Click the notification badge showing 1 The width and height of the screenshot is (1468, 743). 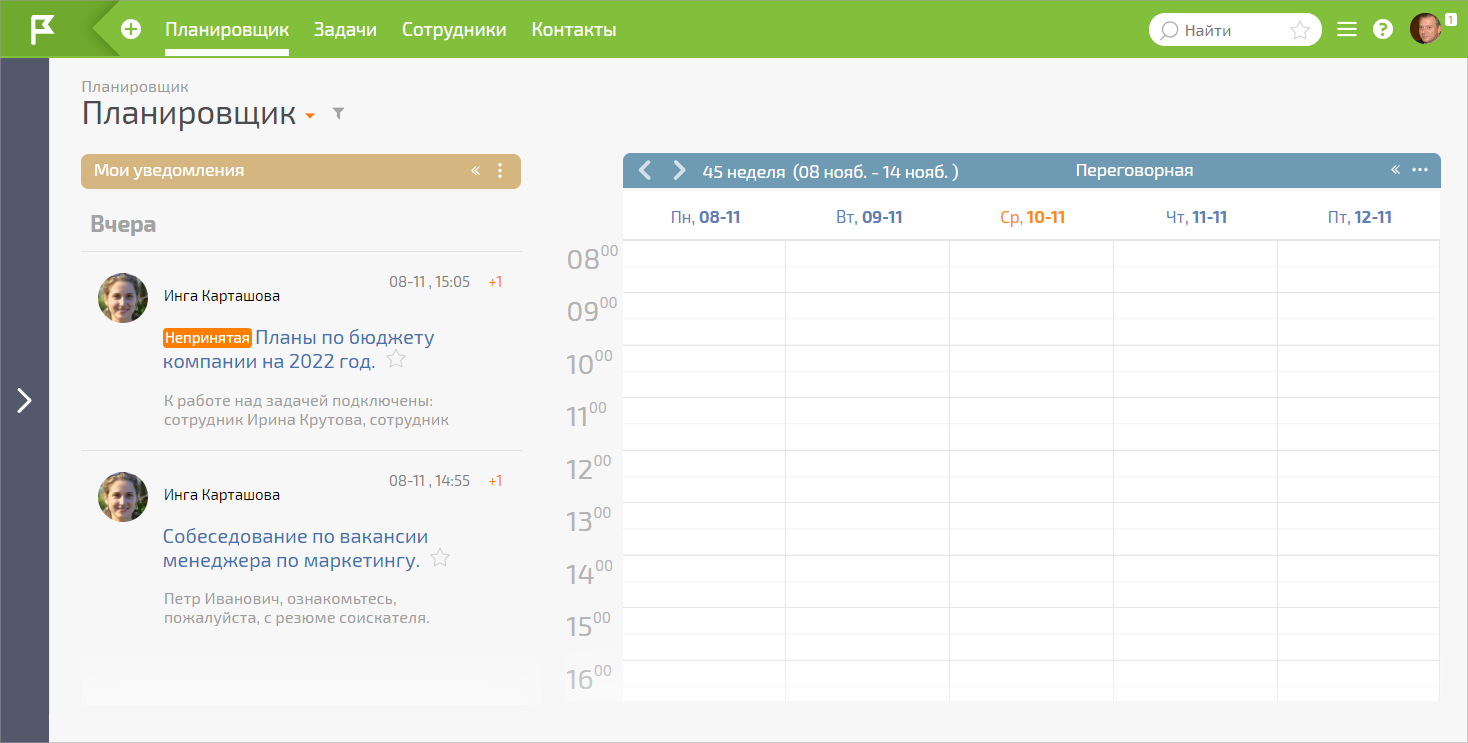coord(1451,19)
